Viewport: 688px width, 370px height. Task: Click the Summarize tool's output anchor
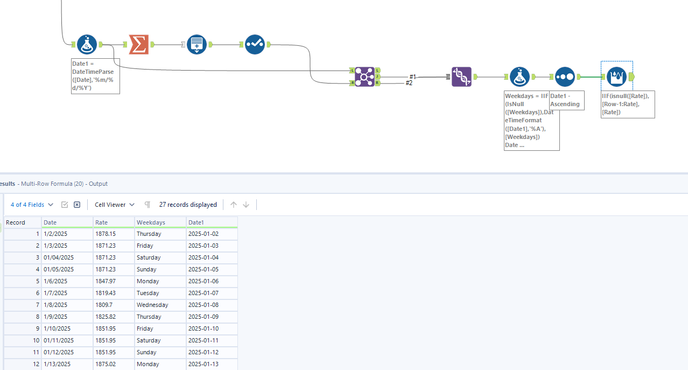pos(152,44)
